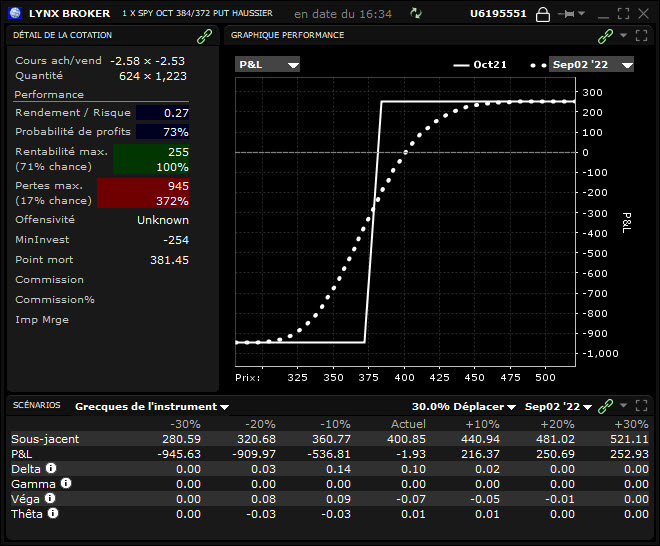
Task: Toggle the pin window icon in title bar
Action: pos(566,14)
